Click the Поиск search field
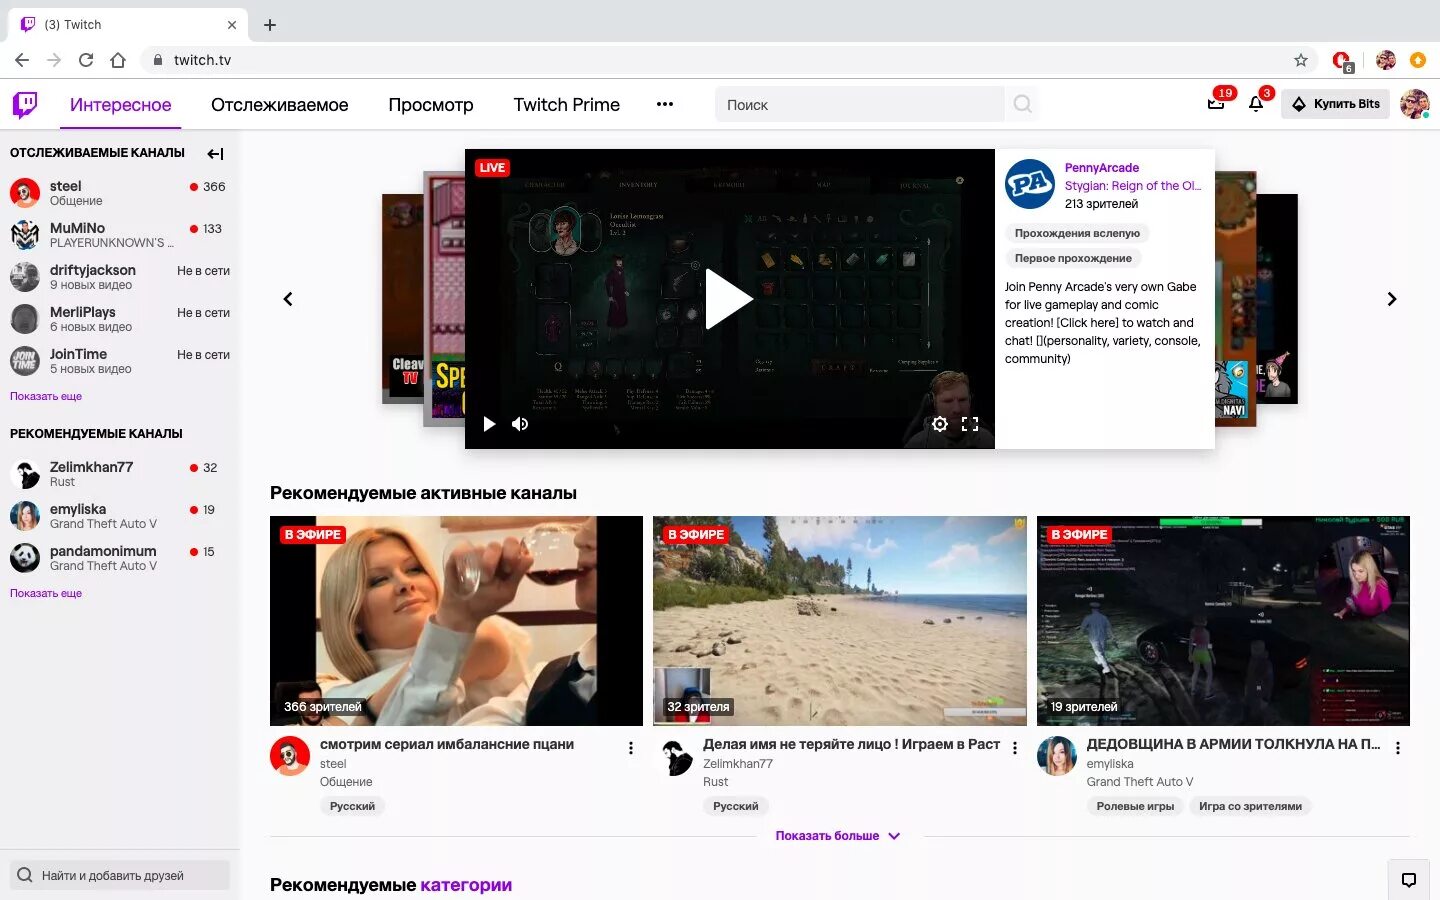 tap(860, 104)
